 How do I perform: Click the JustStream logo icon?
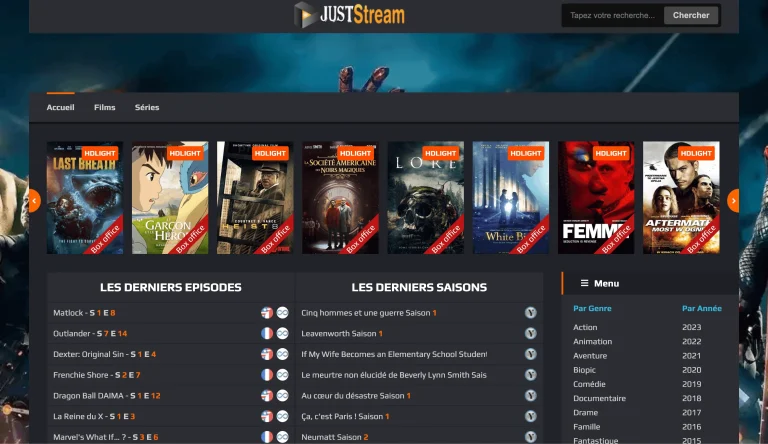[x=305, y=15]
